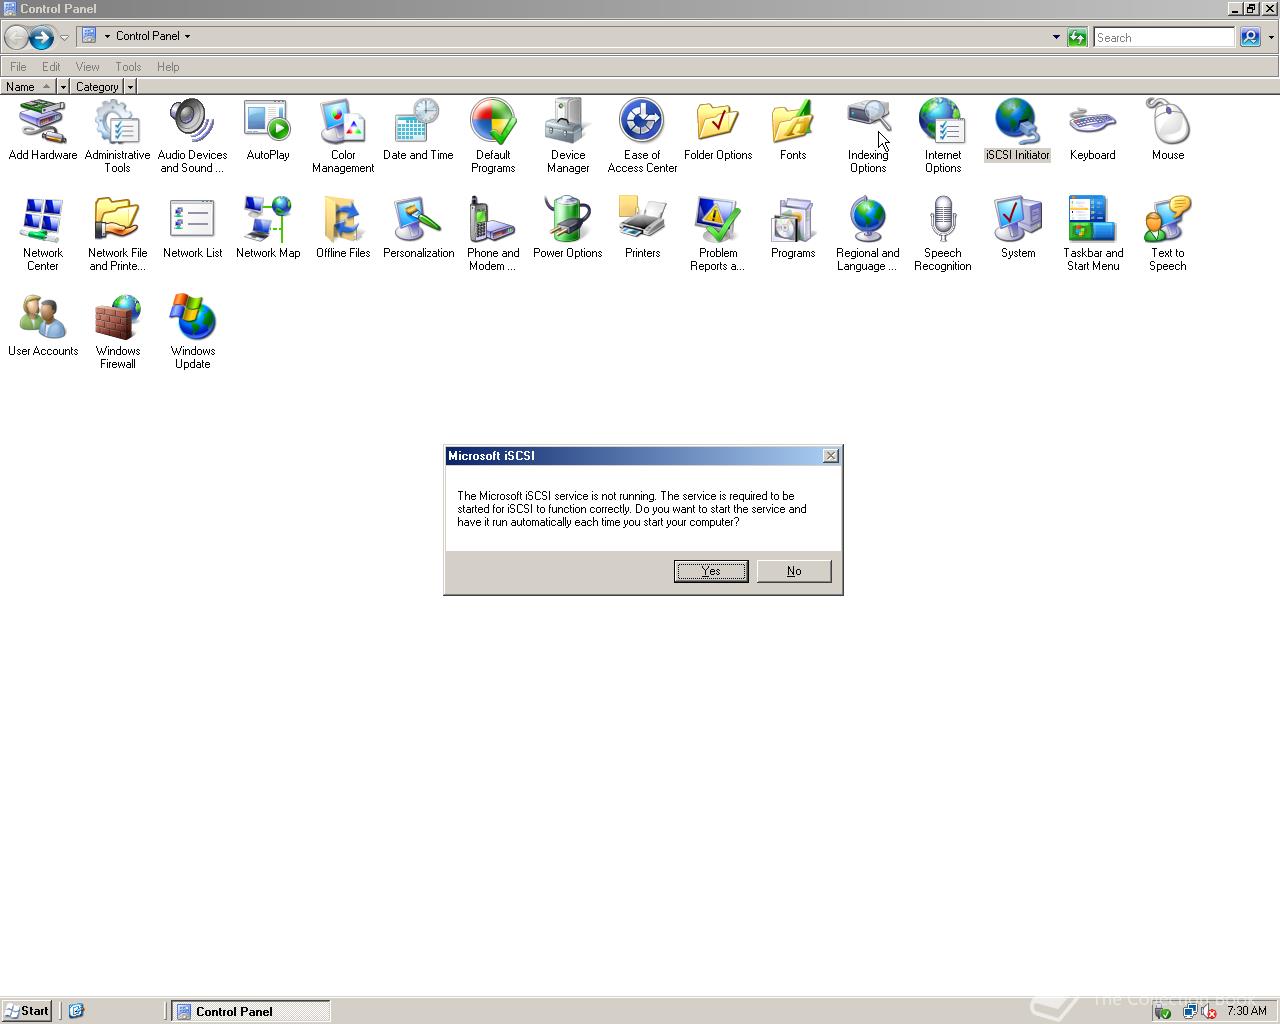The image size is (1280, 1024).
Task: Open the System applet
Action: click(1018, 228)
